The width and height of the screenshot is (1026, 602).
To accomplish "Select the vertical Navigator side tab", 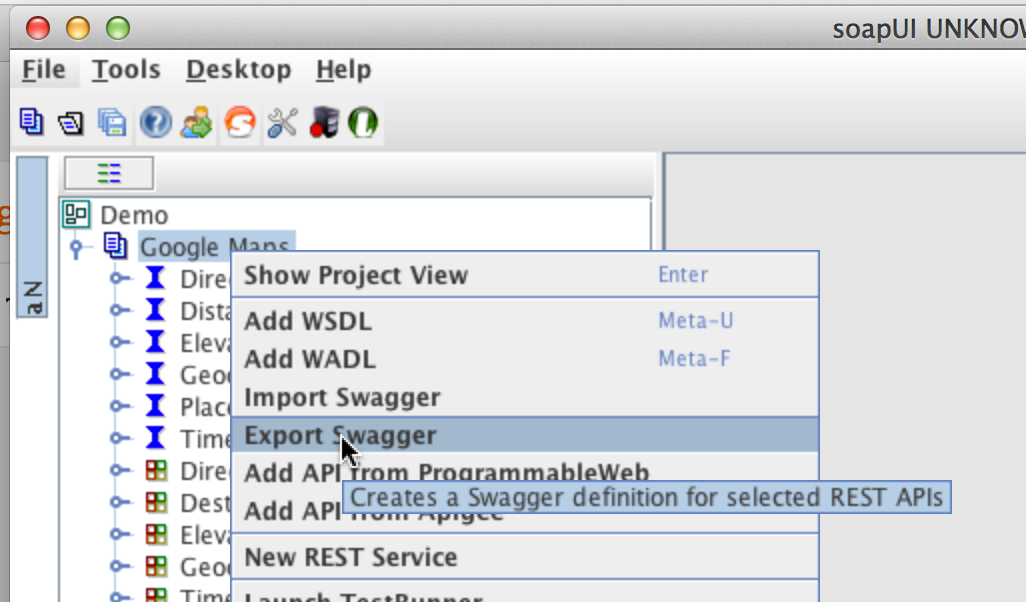I will 32,237.
